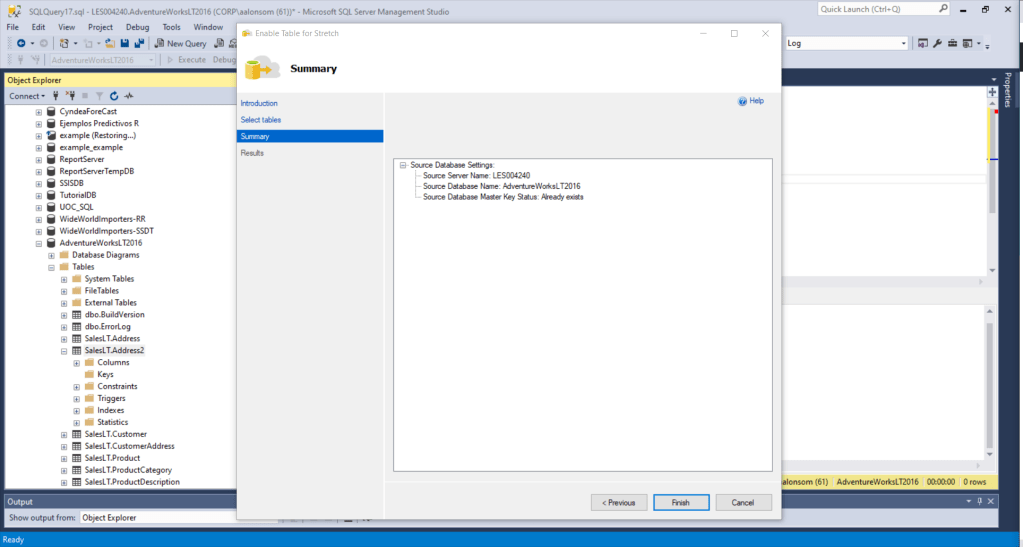
Task: Collapse Source Database Settings tree node
Action: point(402,164)
